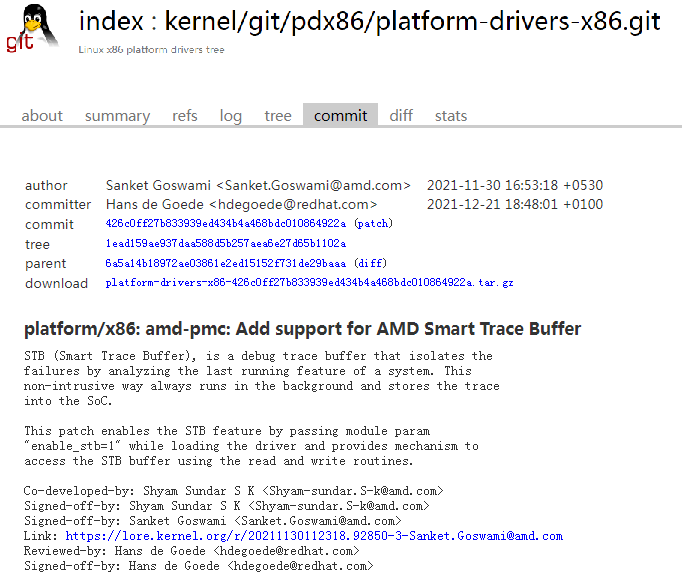Click the Co-developed-by Shyam Sundar S K line

point(234,491)
